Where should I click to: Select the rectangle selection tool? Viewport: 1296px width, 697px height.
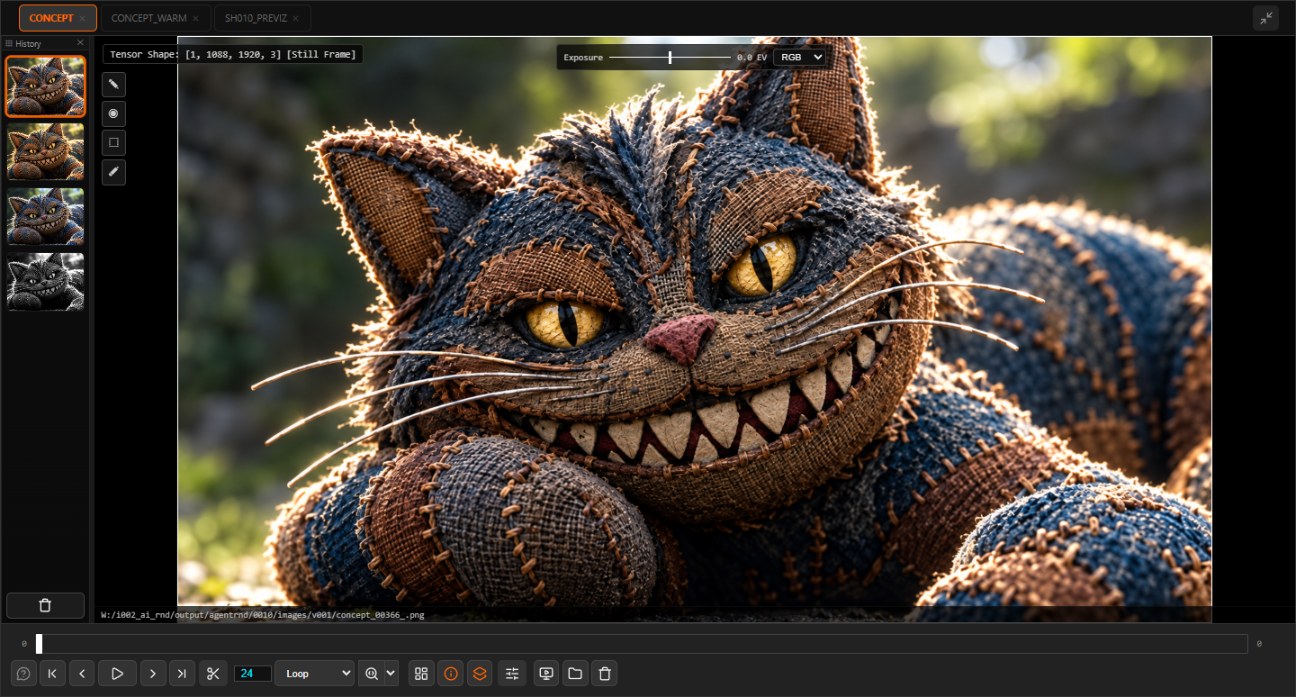click(114, 143)
